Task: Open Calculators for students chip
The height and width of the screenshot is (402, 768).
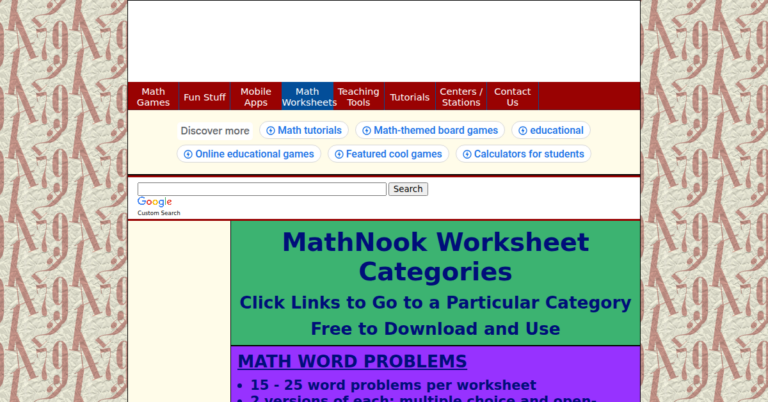Action: [524, 154]
